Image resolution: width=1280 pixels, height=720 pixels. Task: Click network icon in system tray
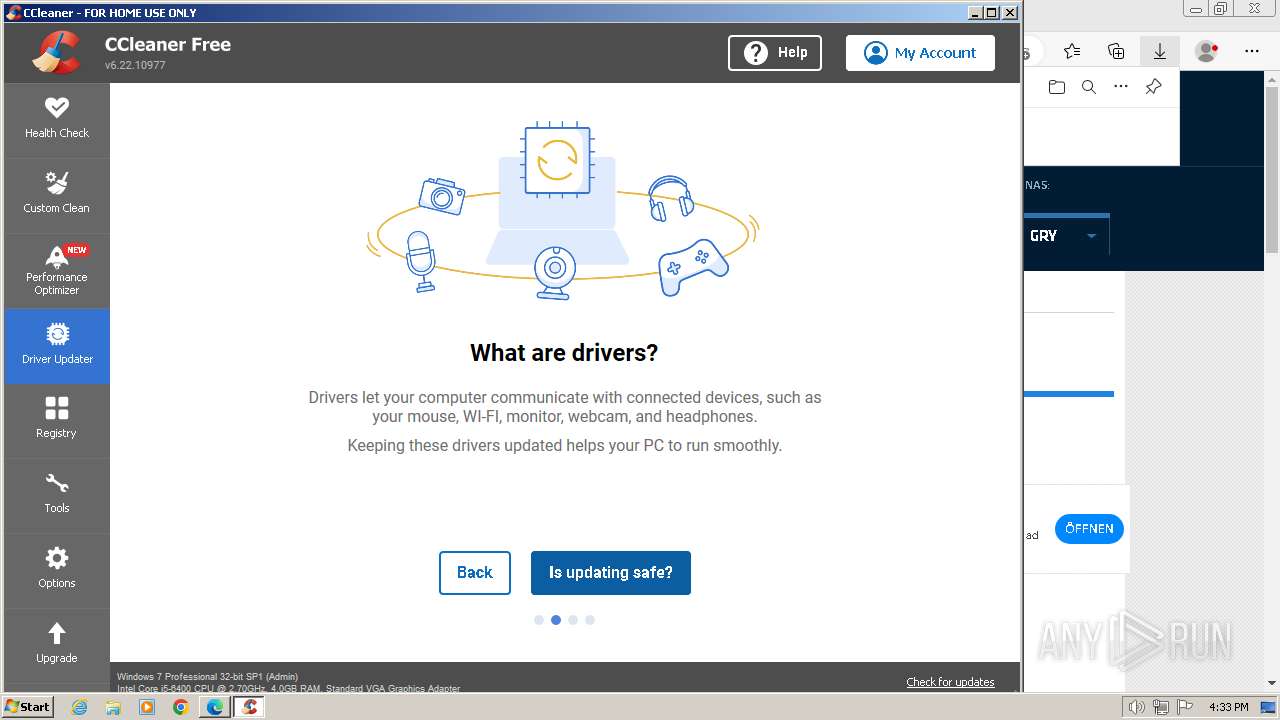click(1161, 707)
